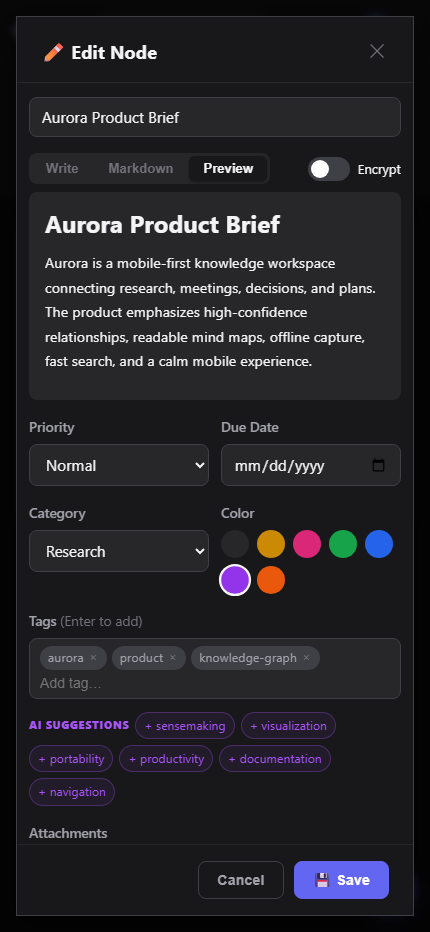Pick the pink color swatch
This screenshot has height=932, width=430.
pyautogui.click(x=307, y=544)
